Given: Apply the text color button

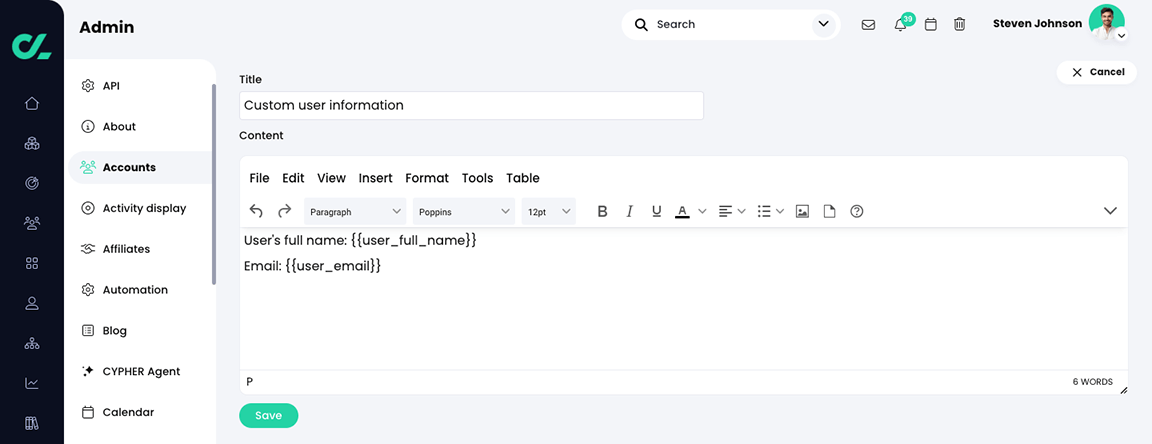Looking at the screenshot, I should pyautogui.click(x=683, y=212).
